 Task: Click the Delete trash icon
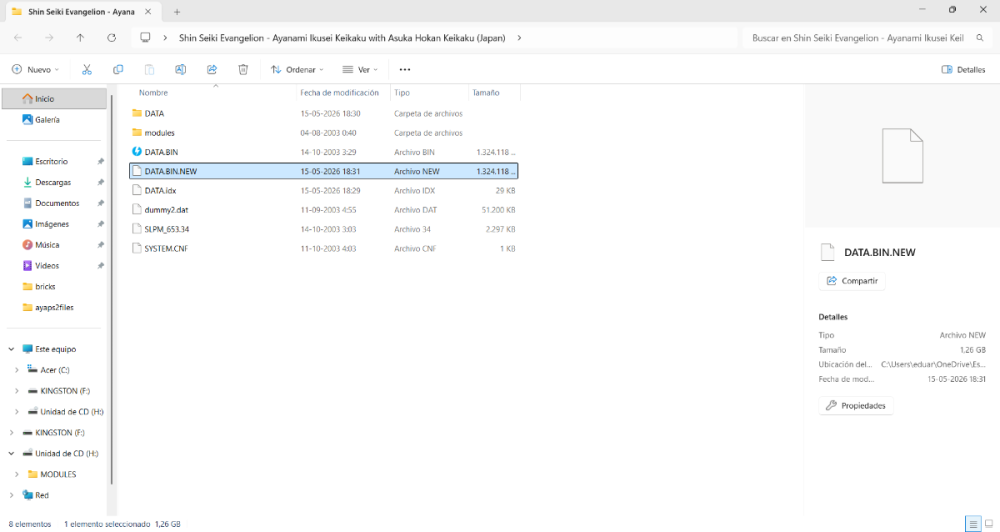[243, 70]
